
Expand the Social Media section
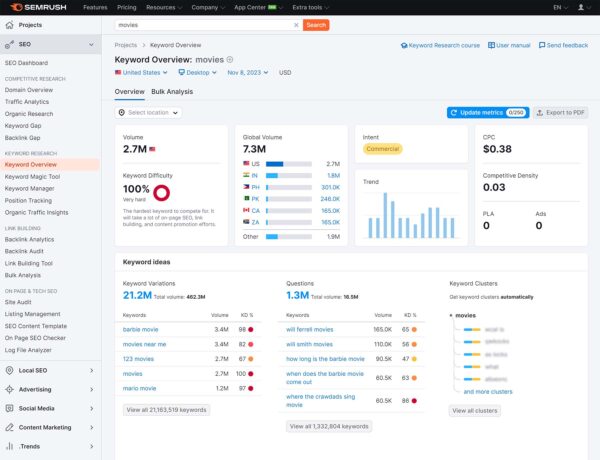coord(91,408)
